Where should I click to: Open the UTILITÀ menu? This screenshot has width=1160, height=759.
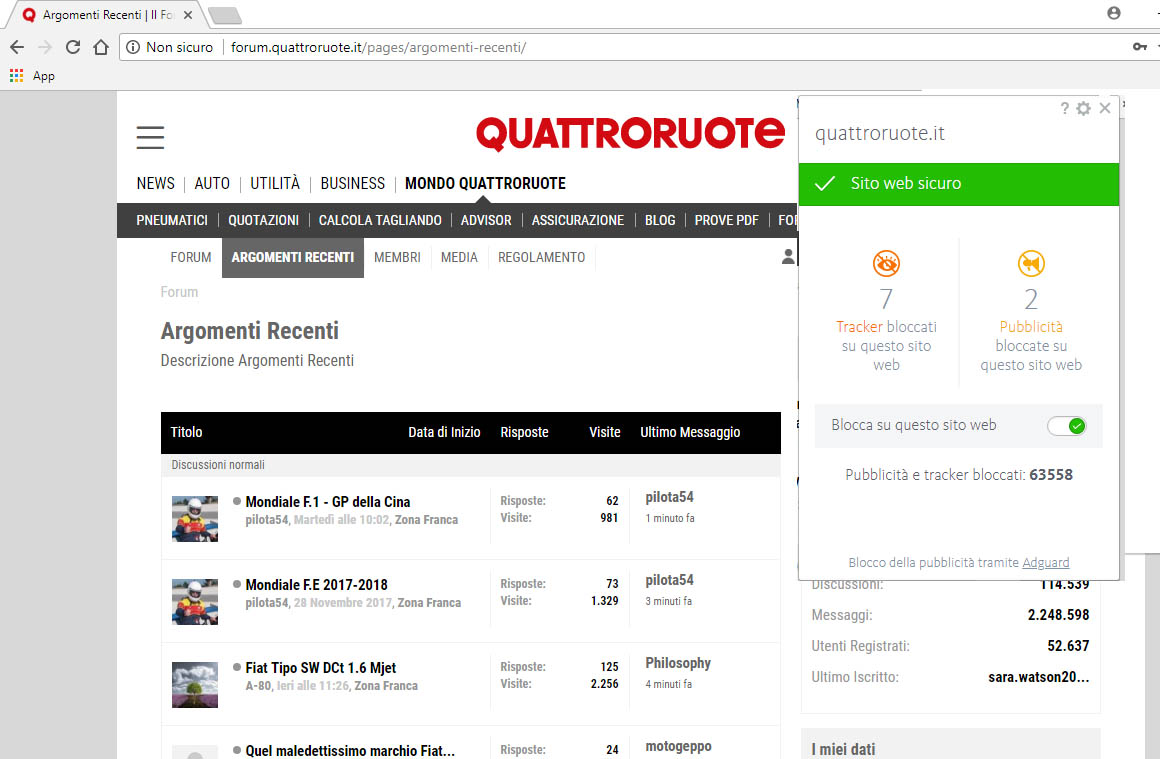tap(274, 183)
